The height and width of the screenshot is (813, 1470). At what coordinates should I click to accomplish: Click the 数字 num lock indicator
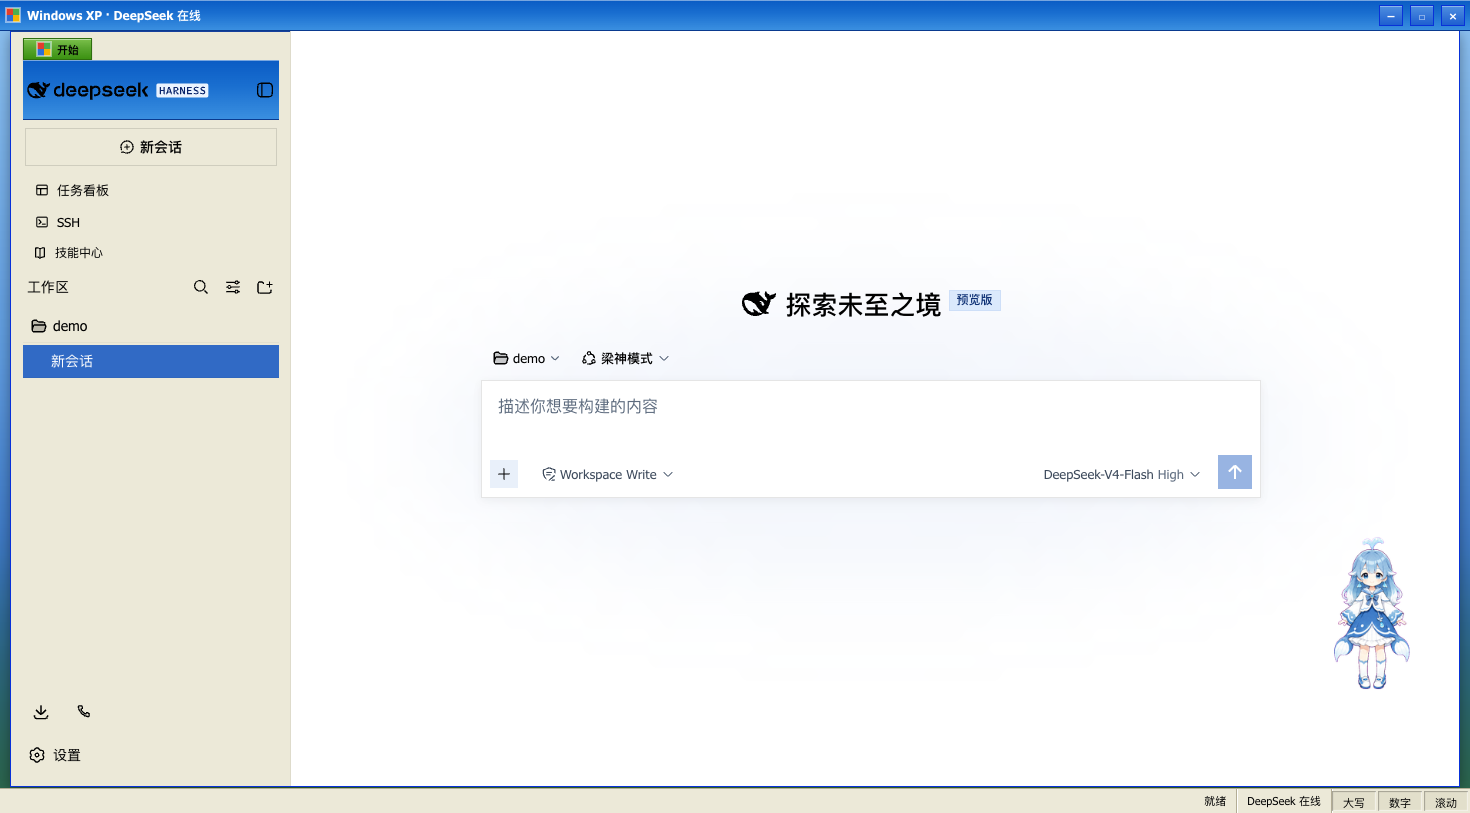point(1400,802)
